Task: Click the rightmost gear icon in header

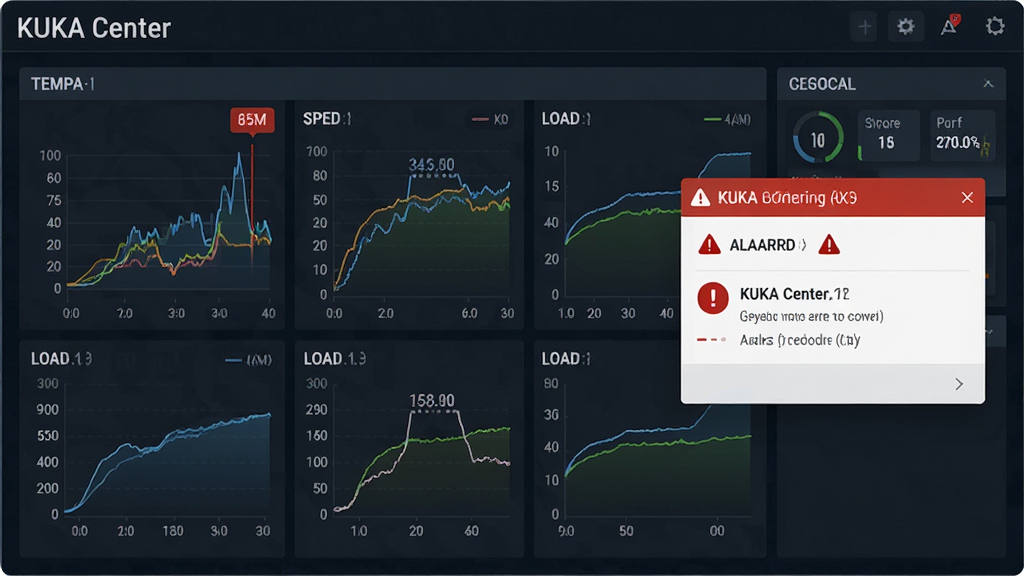Action: pos(995,26)
